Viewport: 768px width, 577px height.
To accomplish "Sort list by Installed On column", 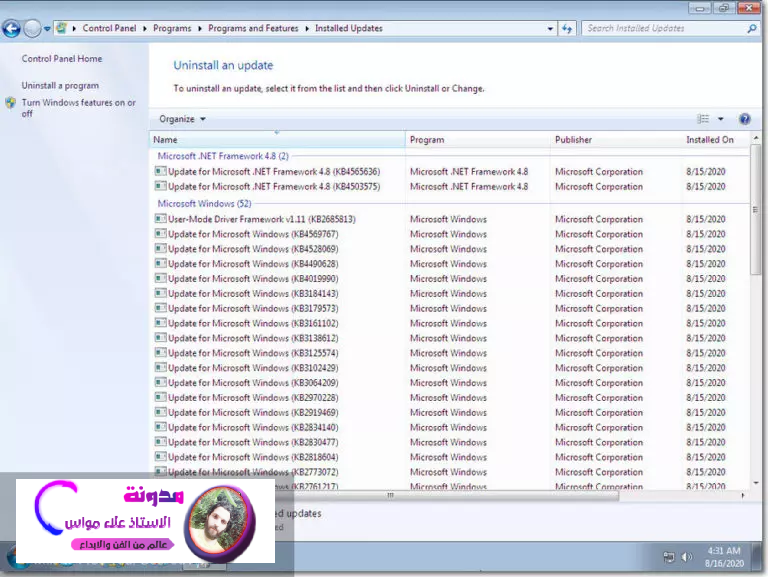I will (x=716, y=140).
